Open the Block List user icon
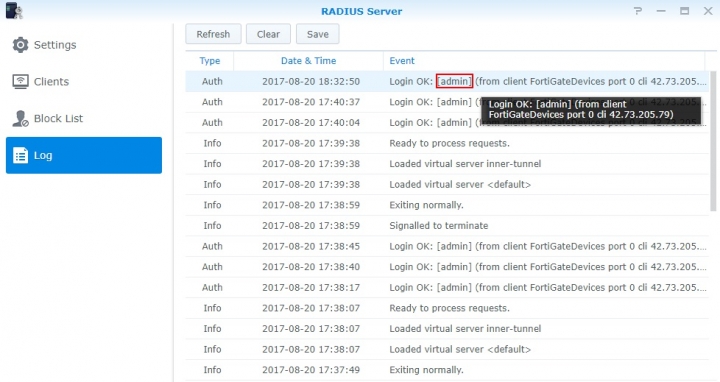Viewport: 720px width, 382px height. pos(20,118)
